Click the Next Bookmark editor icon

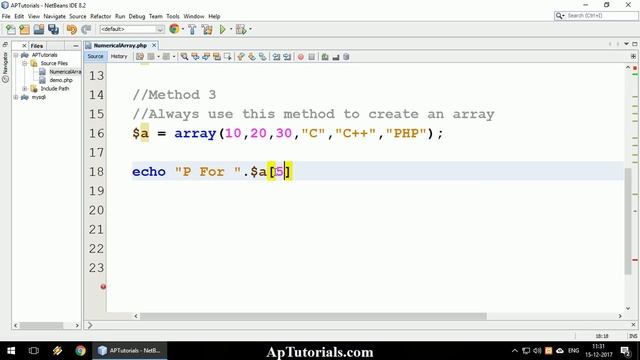tap(252, 57)
